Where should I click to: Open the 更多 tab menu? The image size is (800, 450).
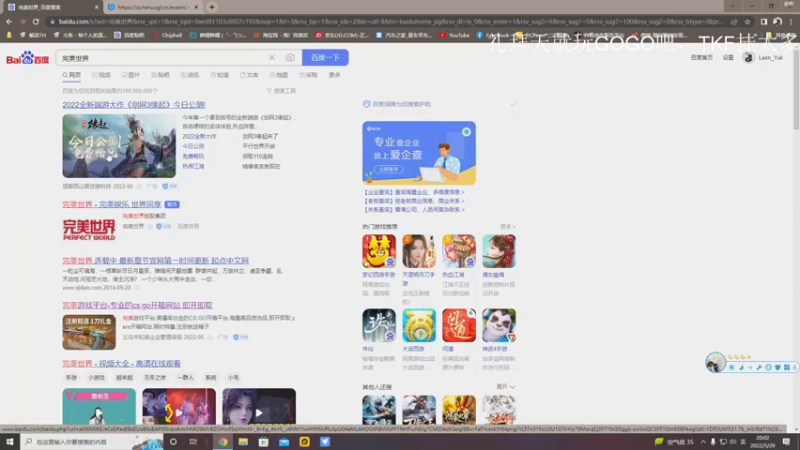click(x=335, y=75)
